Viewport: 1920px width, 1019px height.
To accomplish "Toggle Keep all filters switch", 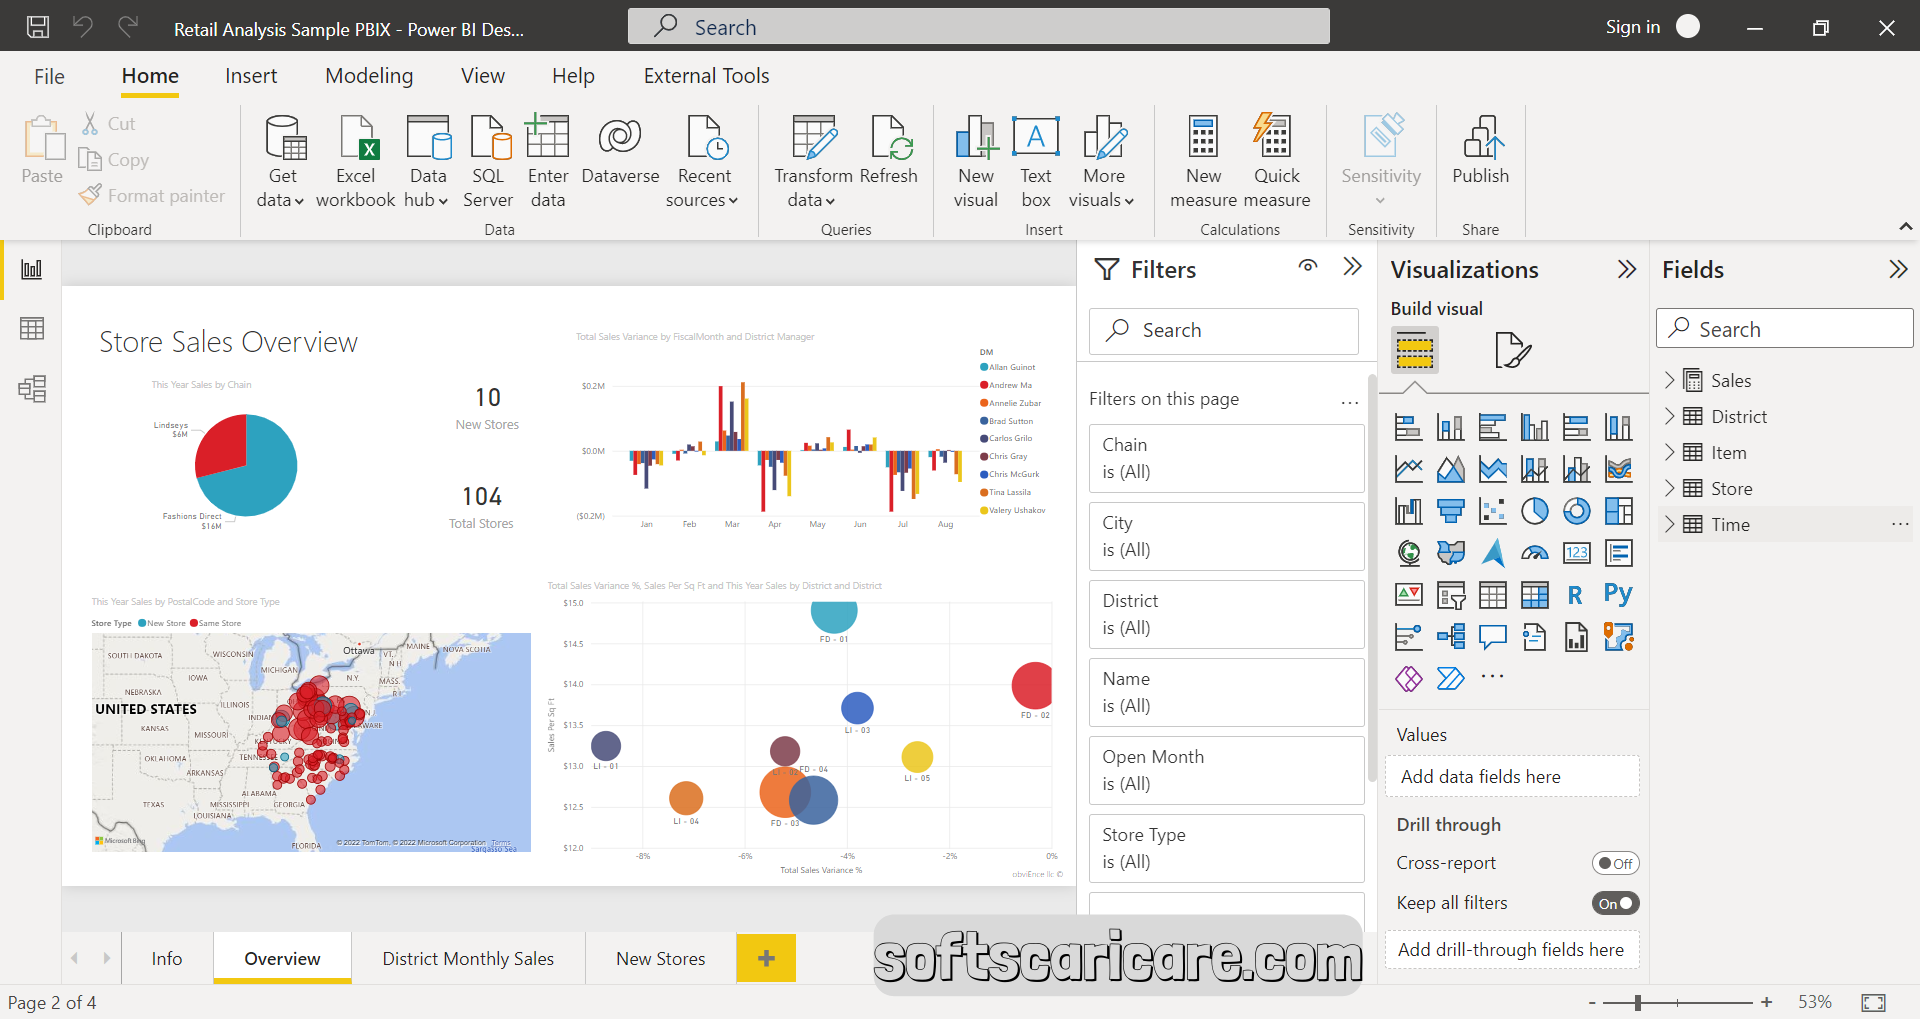I will [1616, 903].
